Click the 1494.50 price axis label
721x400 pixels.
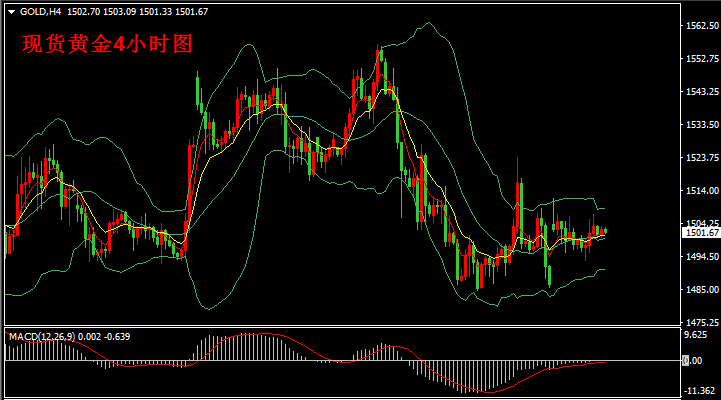pos(702,257)
